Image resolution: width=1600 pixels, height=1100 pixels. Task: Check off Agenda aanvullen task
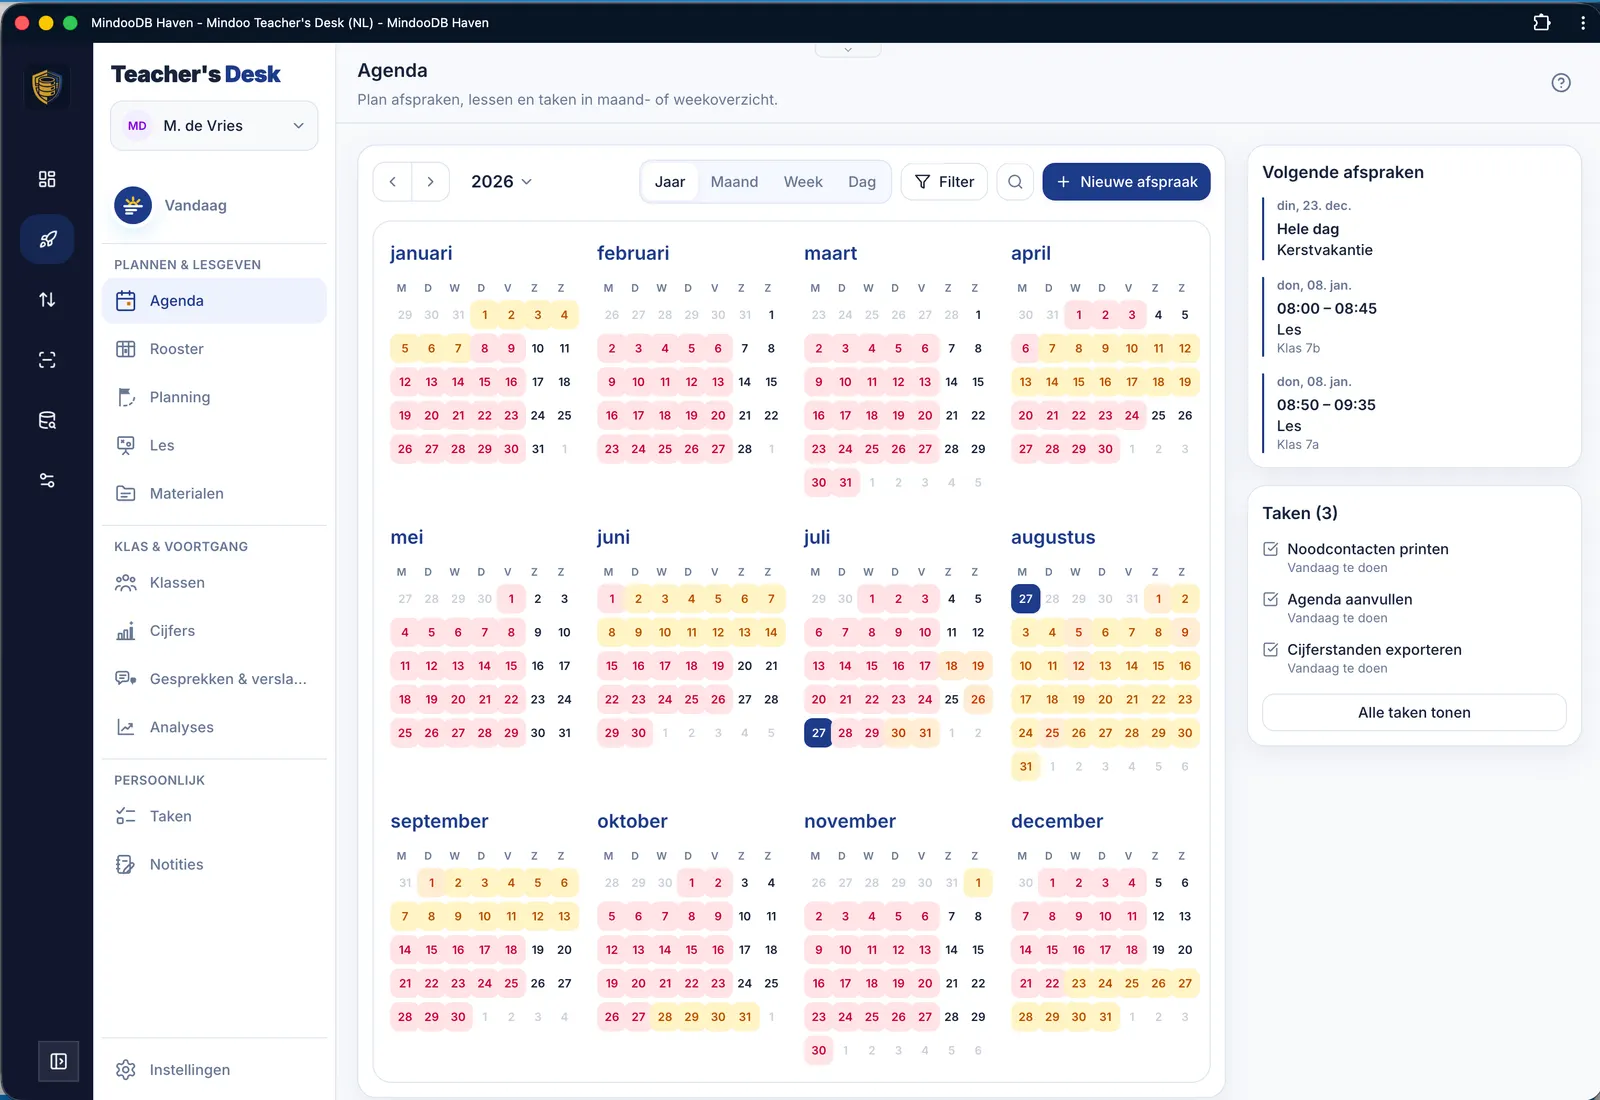(1271, 599)
